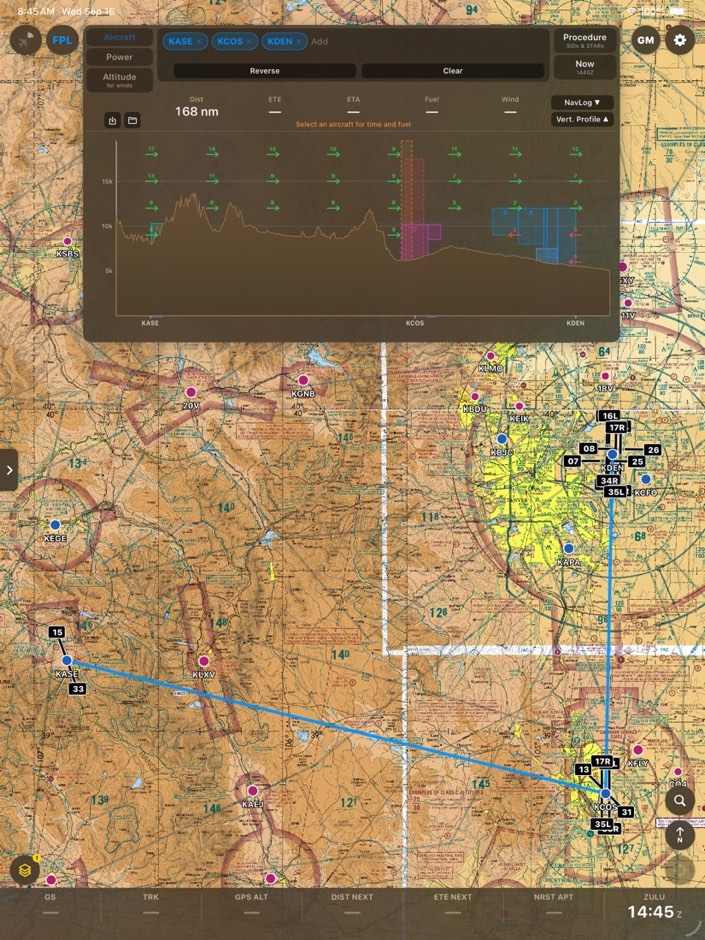Image resolution: width=705 pixels, height=940 pixels.
Task: Select the KBJC airport marker
Action: [x=502, y=439]
